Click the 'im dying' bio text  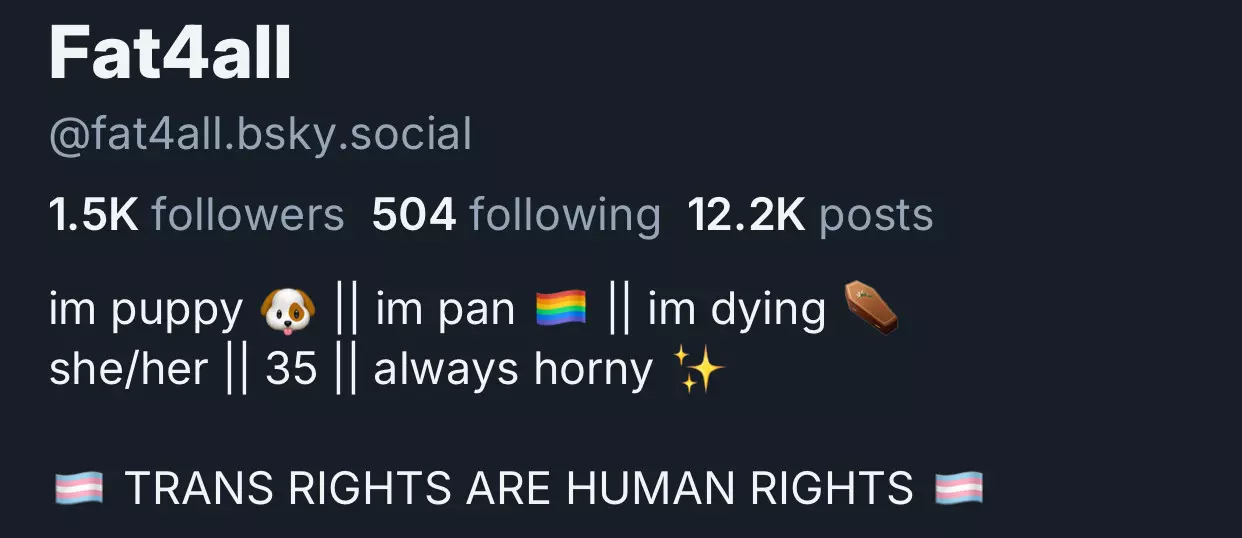click(x=737, y=311)
